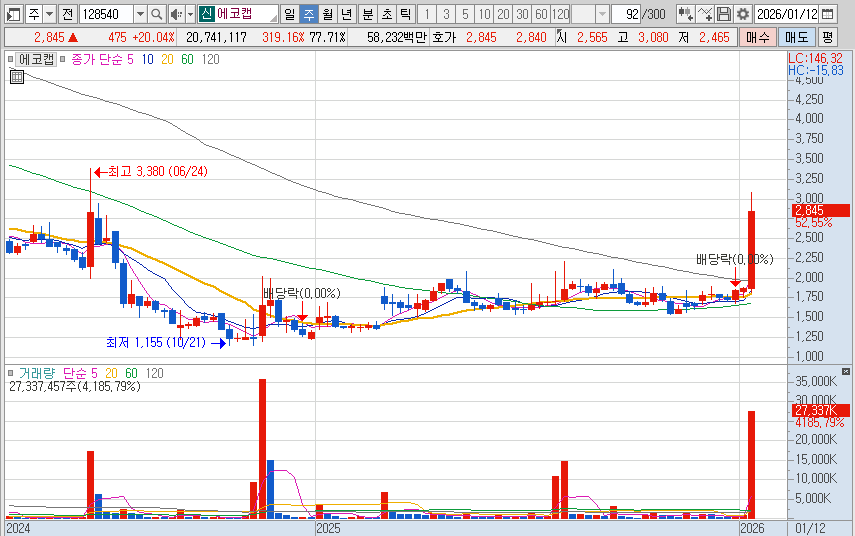Open the calendar date picker icon

828,14
